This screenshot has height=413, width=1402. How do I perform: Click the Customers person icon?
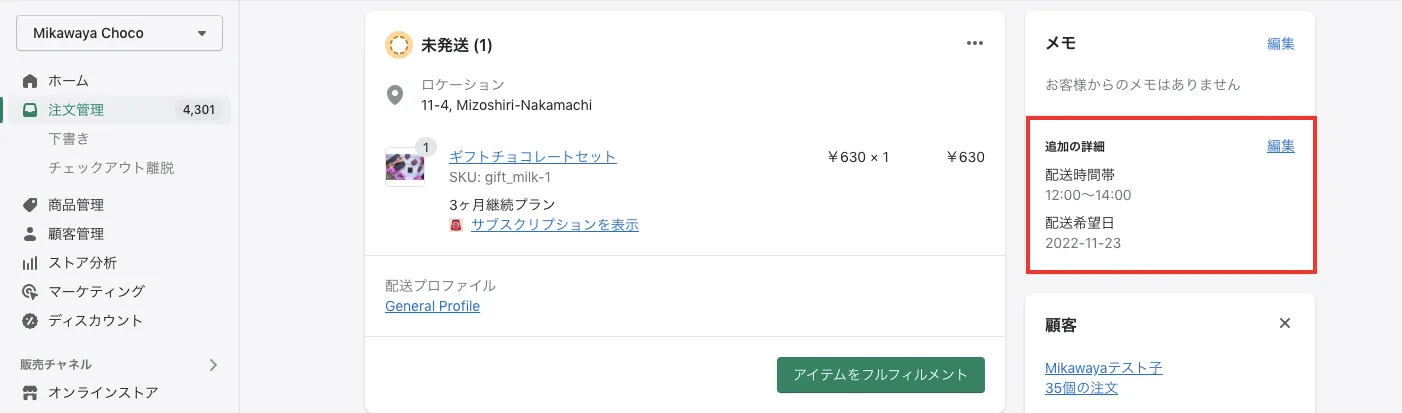[x=30, y=234]
